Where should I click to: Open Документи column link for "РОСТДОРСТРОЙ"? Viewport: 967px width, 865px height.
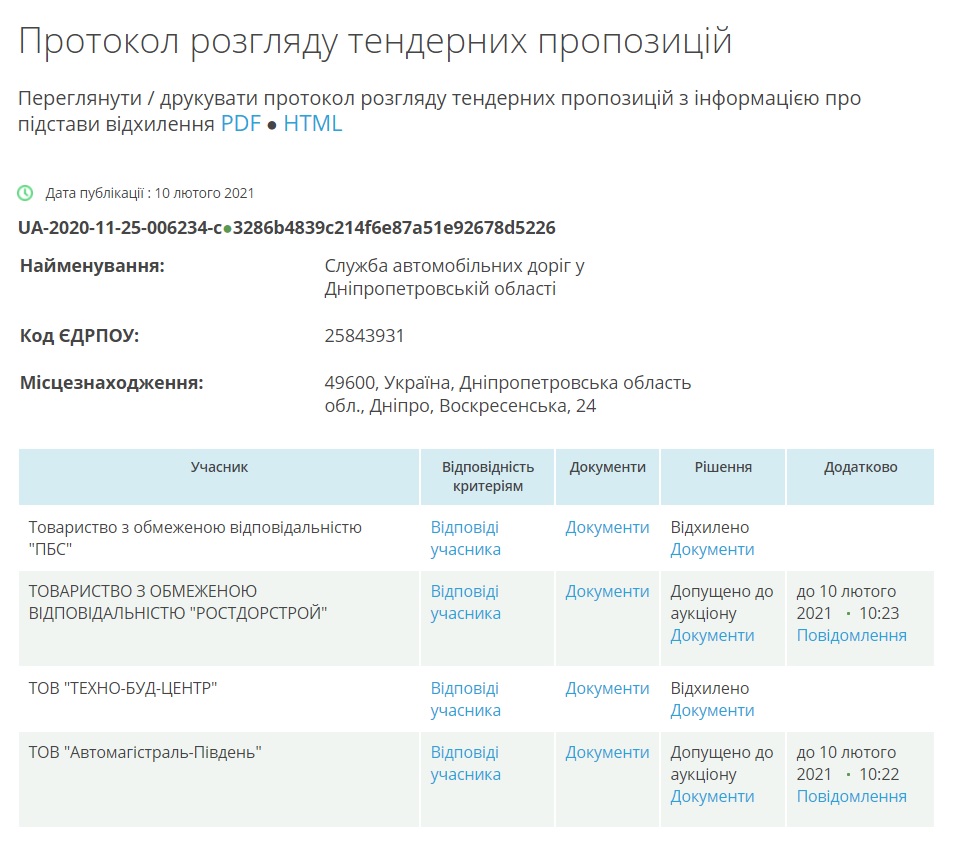point(607,591)
